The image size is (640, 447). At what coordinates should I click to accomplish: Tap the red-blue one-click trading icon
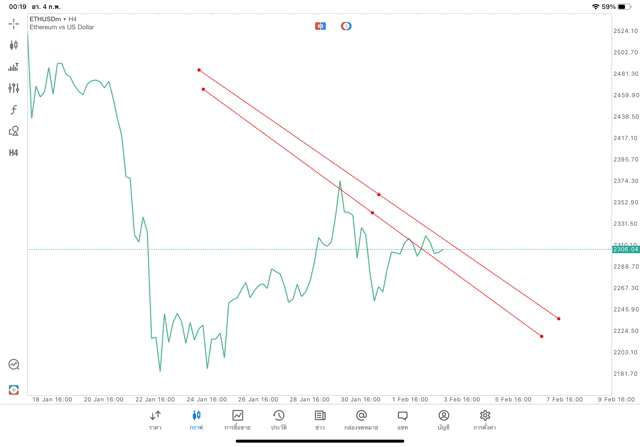[x=320, y=25]
